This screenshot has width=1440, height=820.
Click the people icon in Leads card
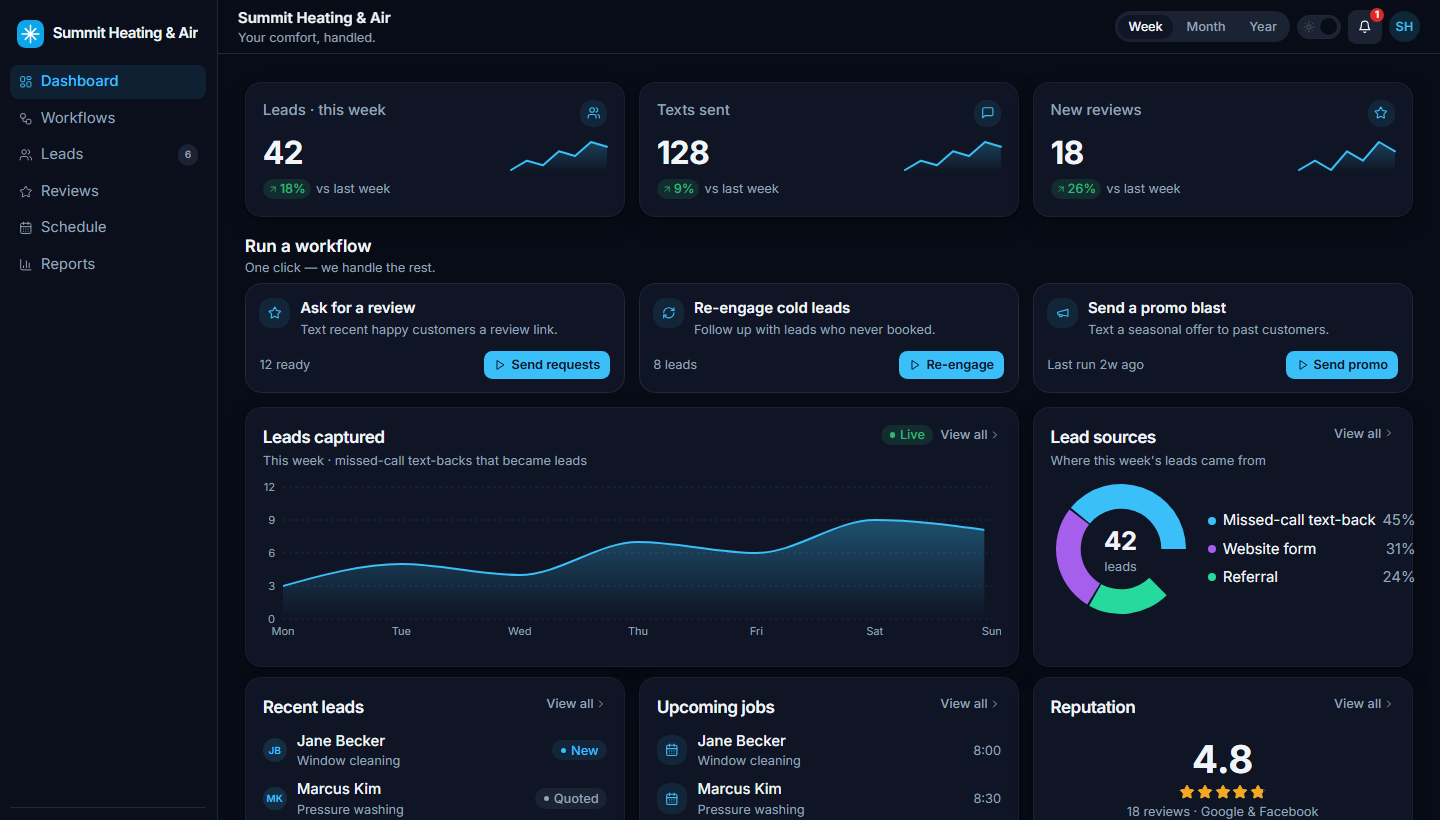pyautogui.click(x=593, y=113)
